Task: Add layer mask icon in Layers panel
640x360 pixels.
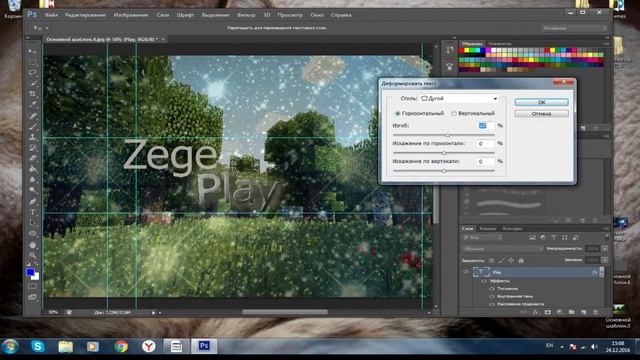Action: click(x=547, y=312)
